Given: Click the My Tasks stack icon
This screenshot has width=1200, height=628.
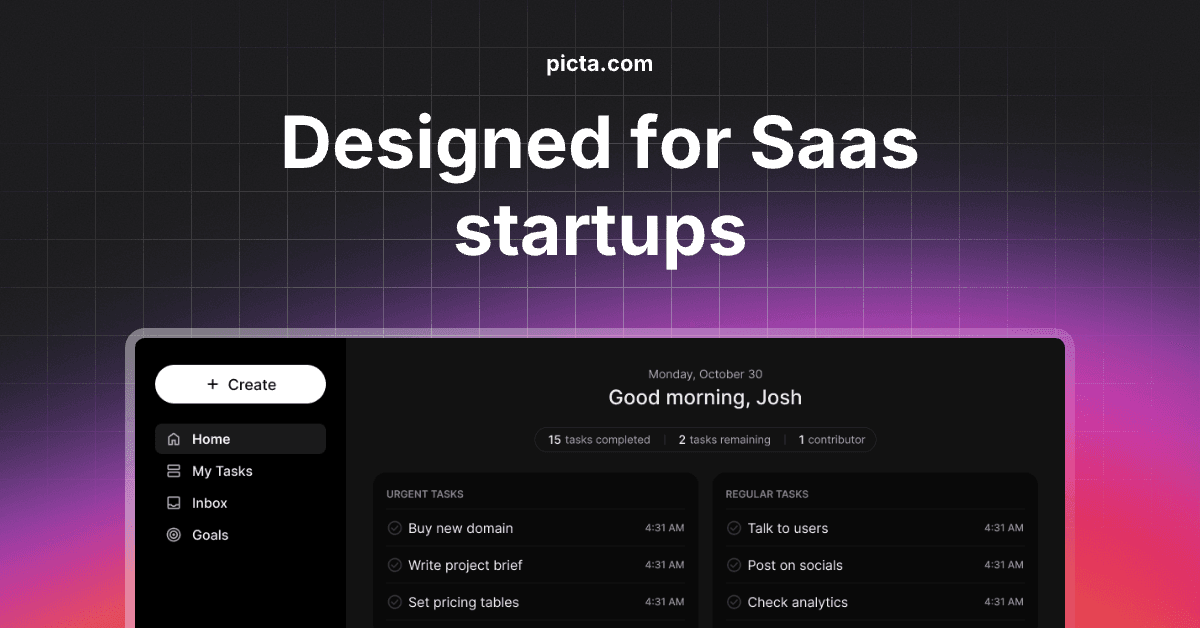Looking at the screenshot, I should [x=174, y=471].
